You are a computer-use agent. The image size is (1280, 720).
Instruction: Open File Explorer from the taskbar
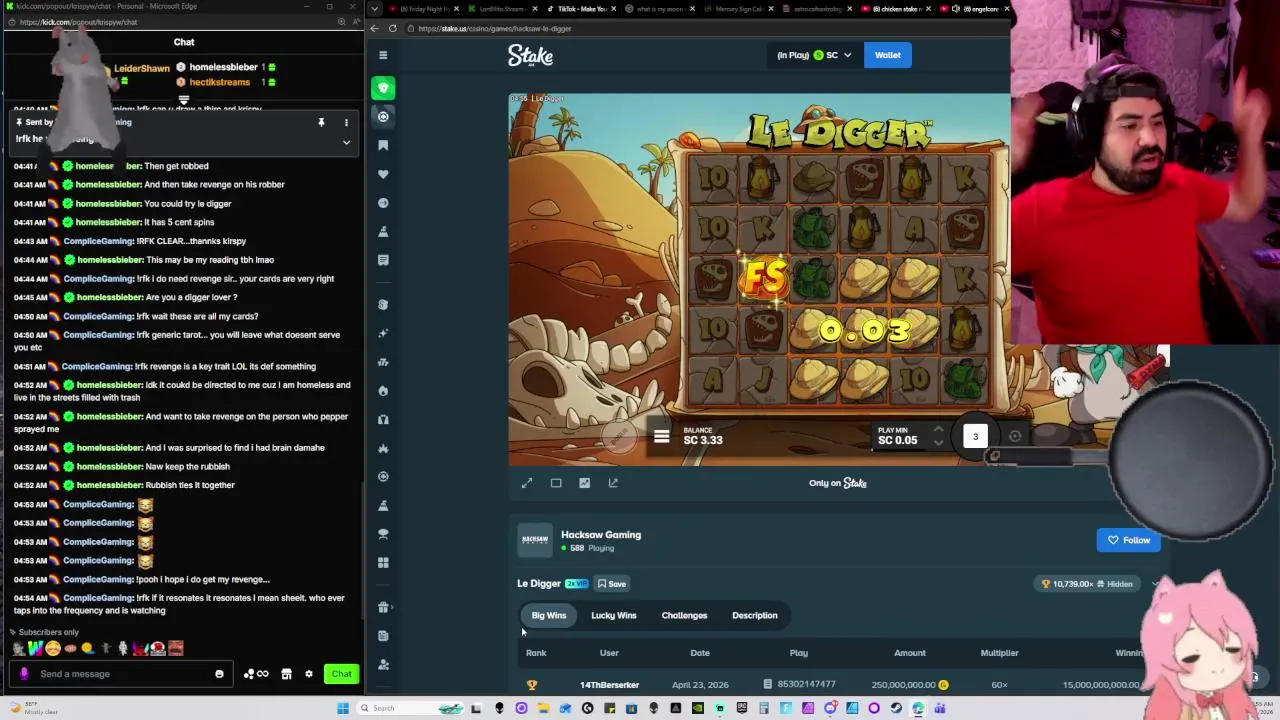543,708
